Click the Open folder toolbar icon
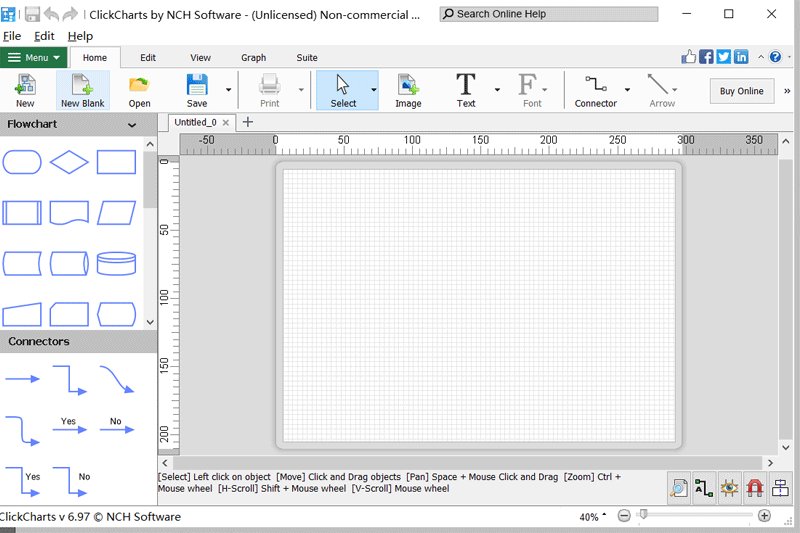Screen dimensions: 800x533 (139, 90)
